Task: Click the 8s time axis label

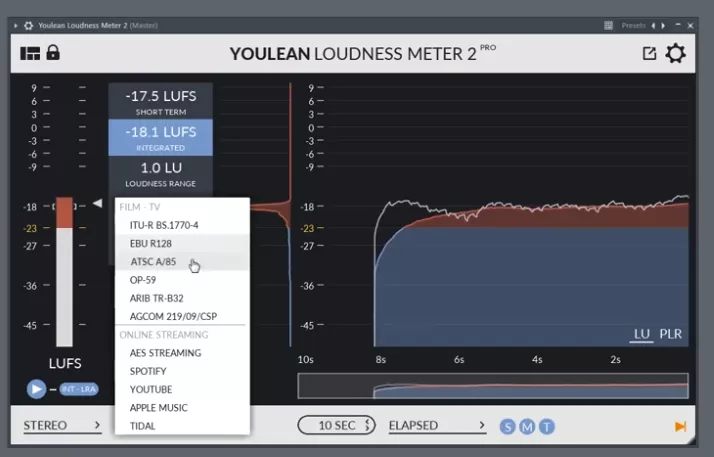Action: point(381,360)
